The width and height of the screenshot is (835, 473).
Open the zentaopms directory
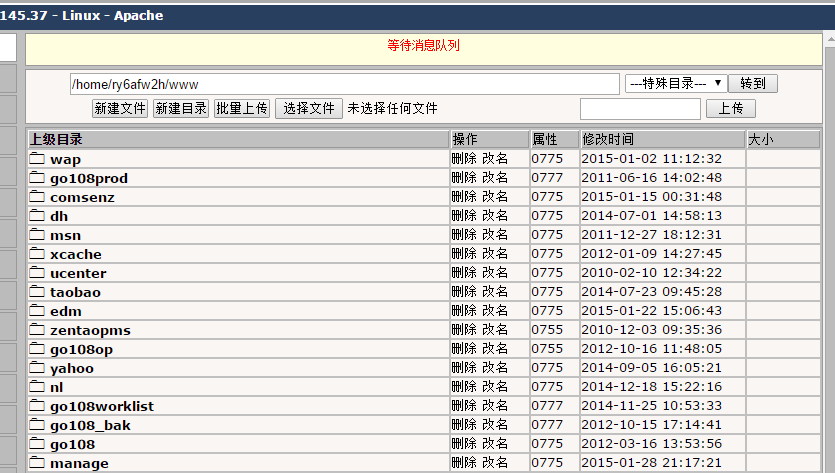coord(91,331)
